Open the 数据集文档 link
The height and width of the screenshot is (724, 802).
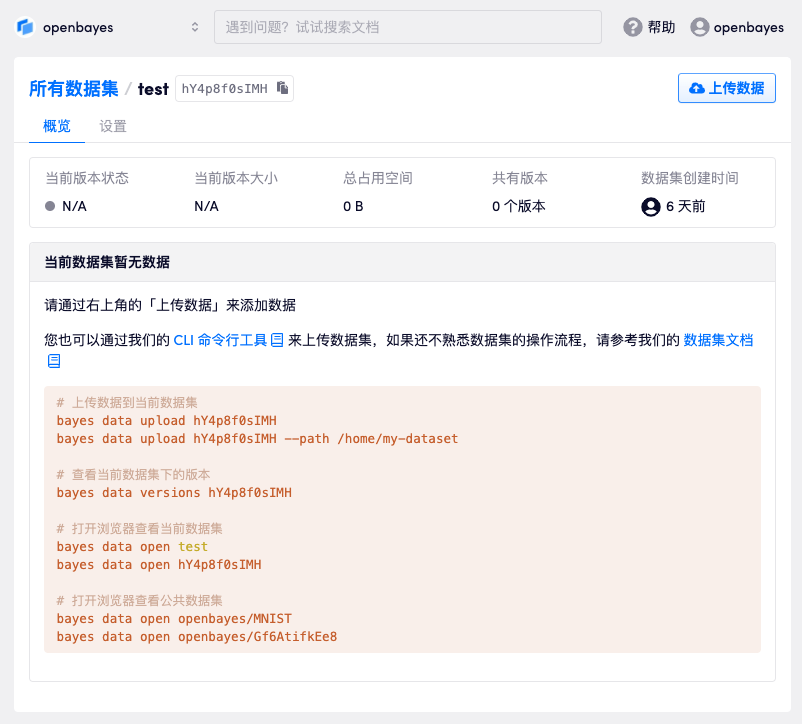(x=717, y=340)
